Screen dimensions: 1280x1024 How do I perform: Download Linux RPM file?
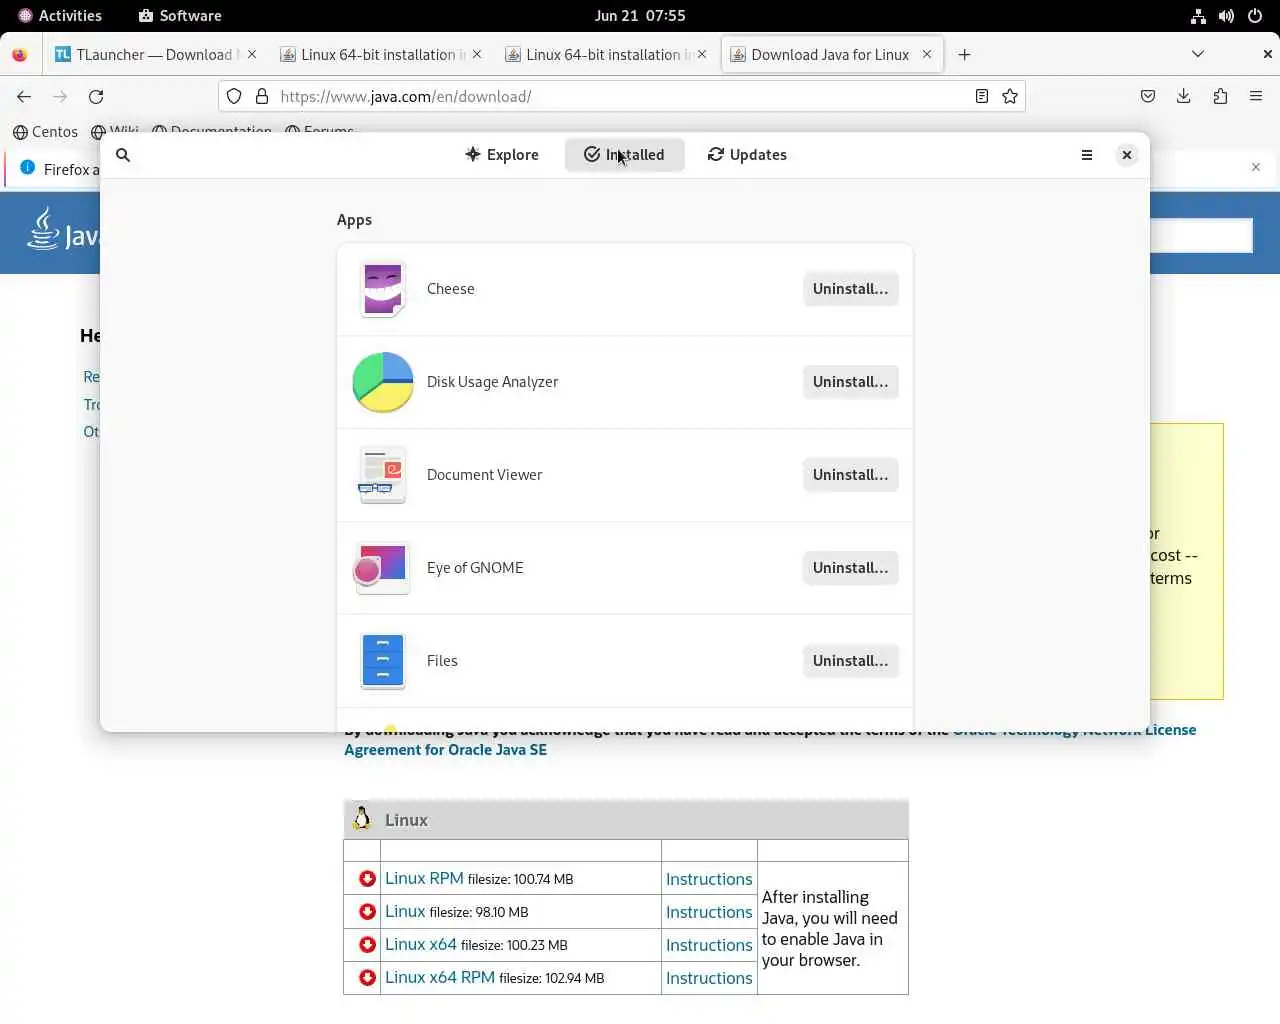(424, 878)
